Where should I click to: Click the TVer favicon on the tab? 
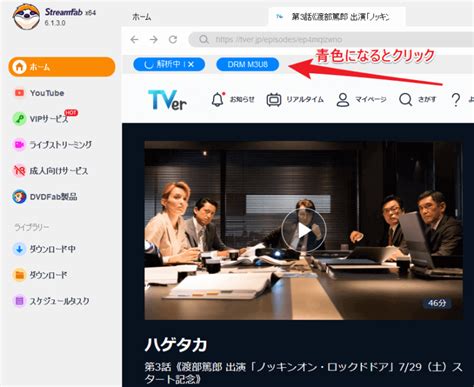click(x=280, y=17)
